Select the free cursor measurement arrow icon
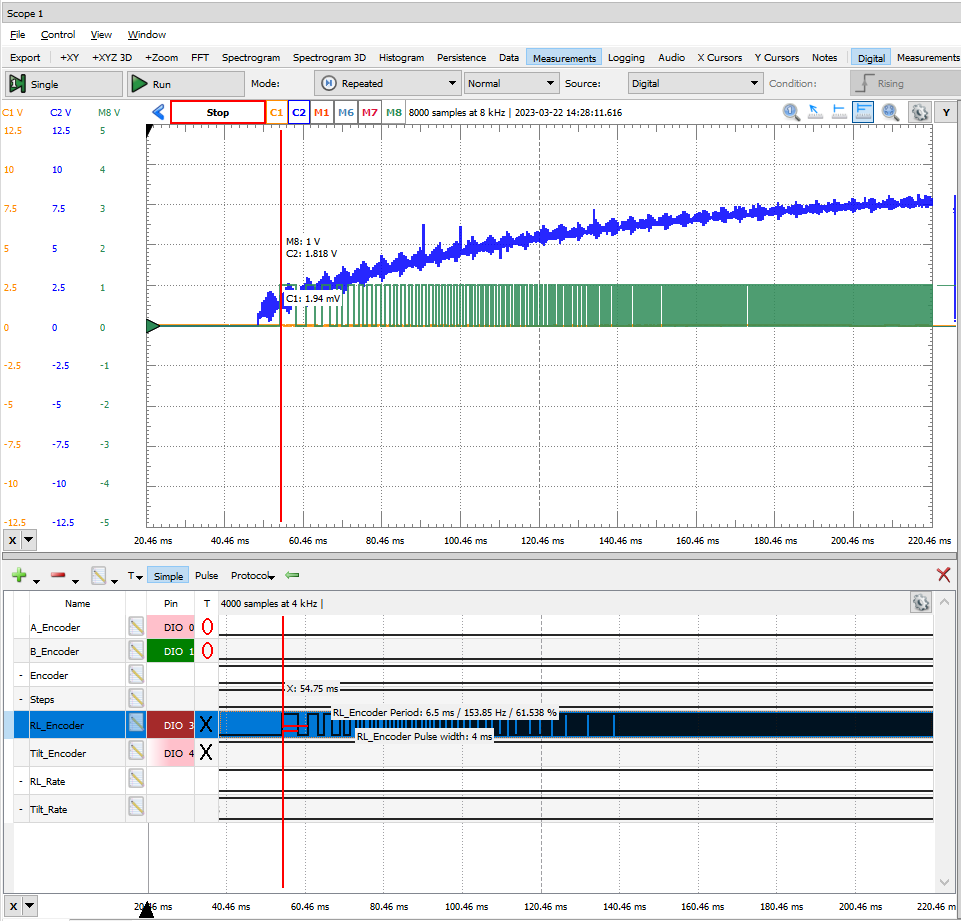 click(815, 112)
